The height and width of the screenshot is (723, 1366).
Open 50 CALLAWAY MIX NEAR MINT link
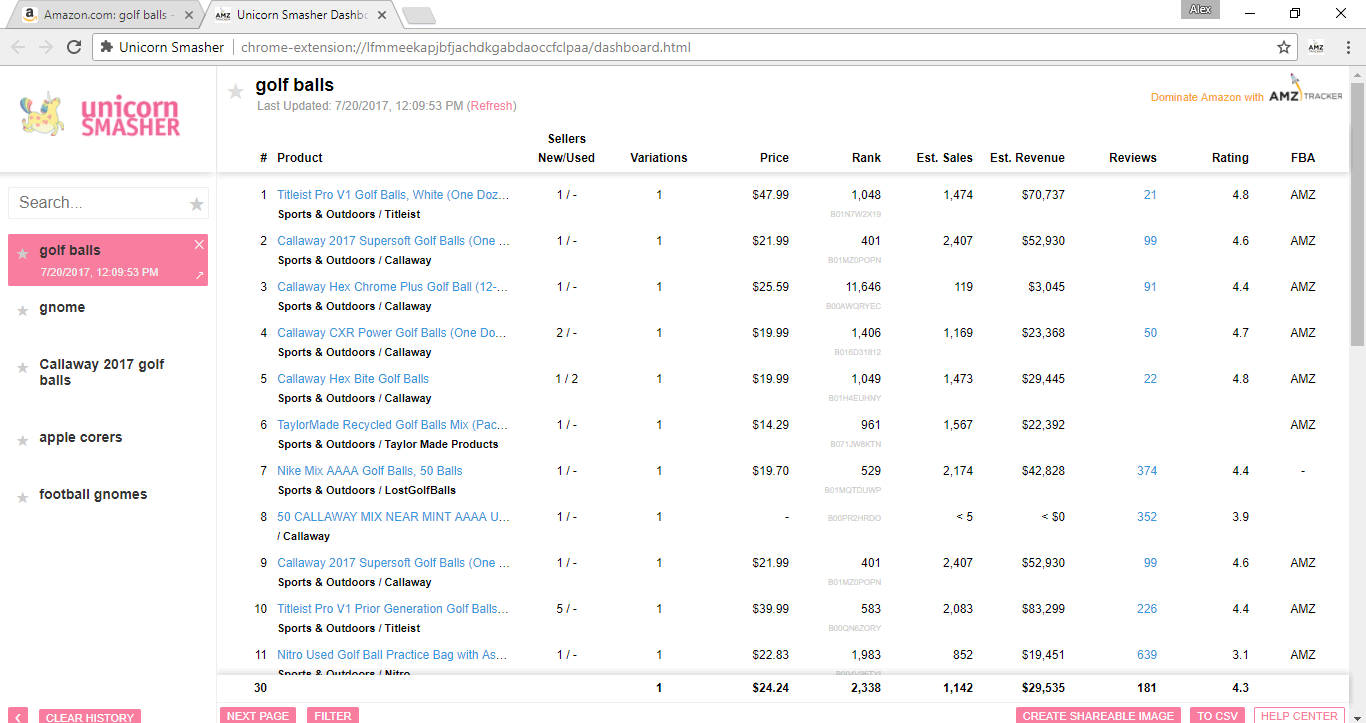(x=393, y=517)
